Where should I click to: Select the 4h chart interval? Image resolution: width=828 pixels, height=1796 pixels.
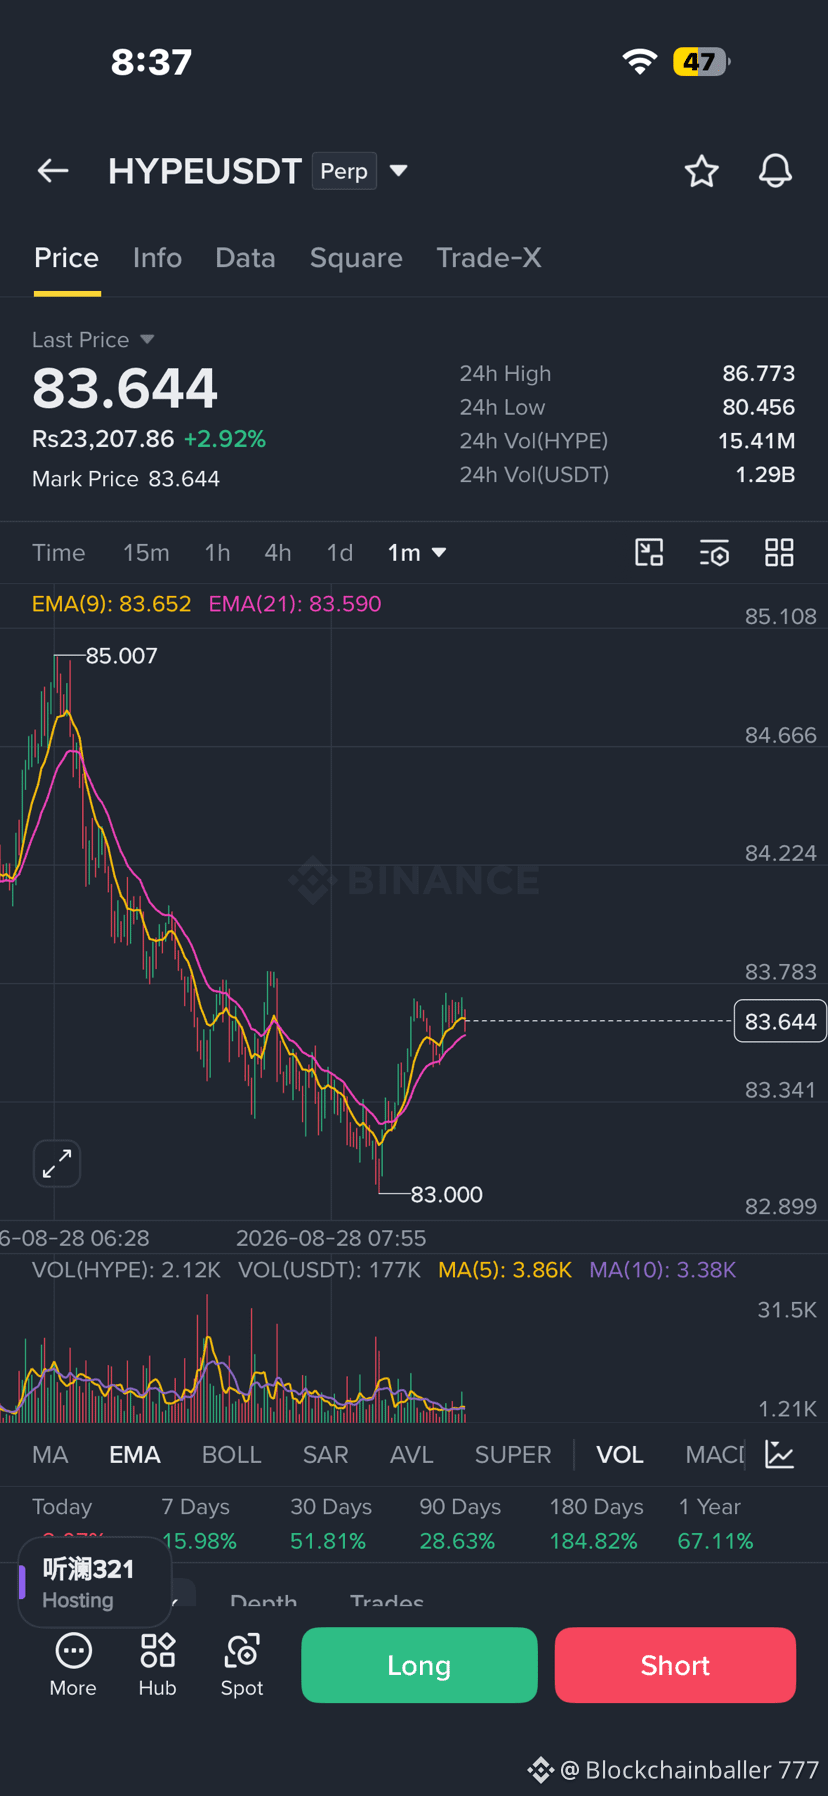(278, 553)
